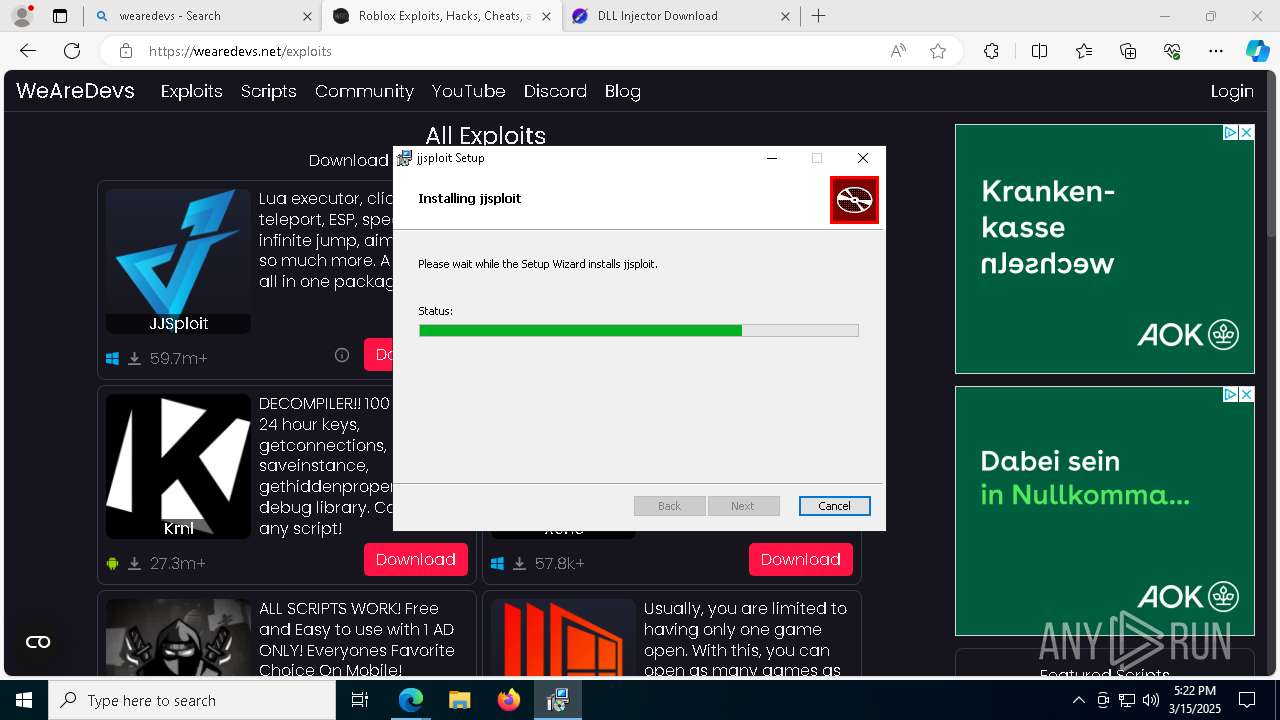Image resolution: width=1280 pixels, height=720 pixels.
Task: Toggle the Split screen icon
Action: (1039, 51)
